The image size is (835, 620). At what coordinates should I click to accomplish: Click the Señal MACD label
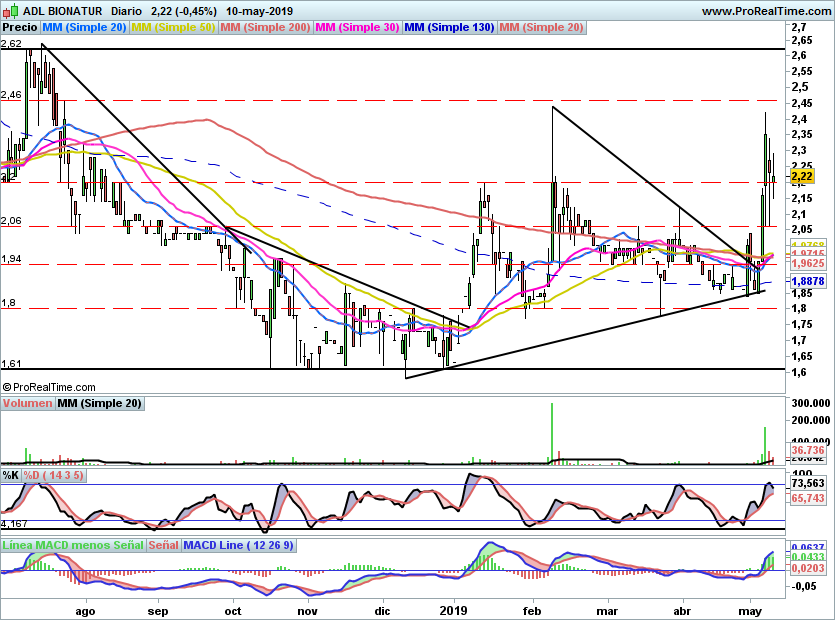click(x=163, y=545)
